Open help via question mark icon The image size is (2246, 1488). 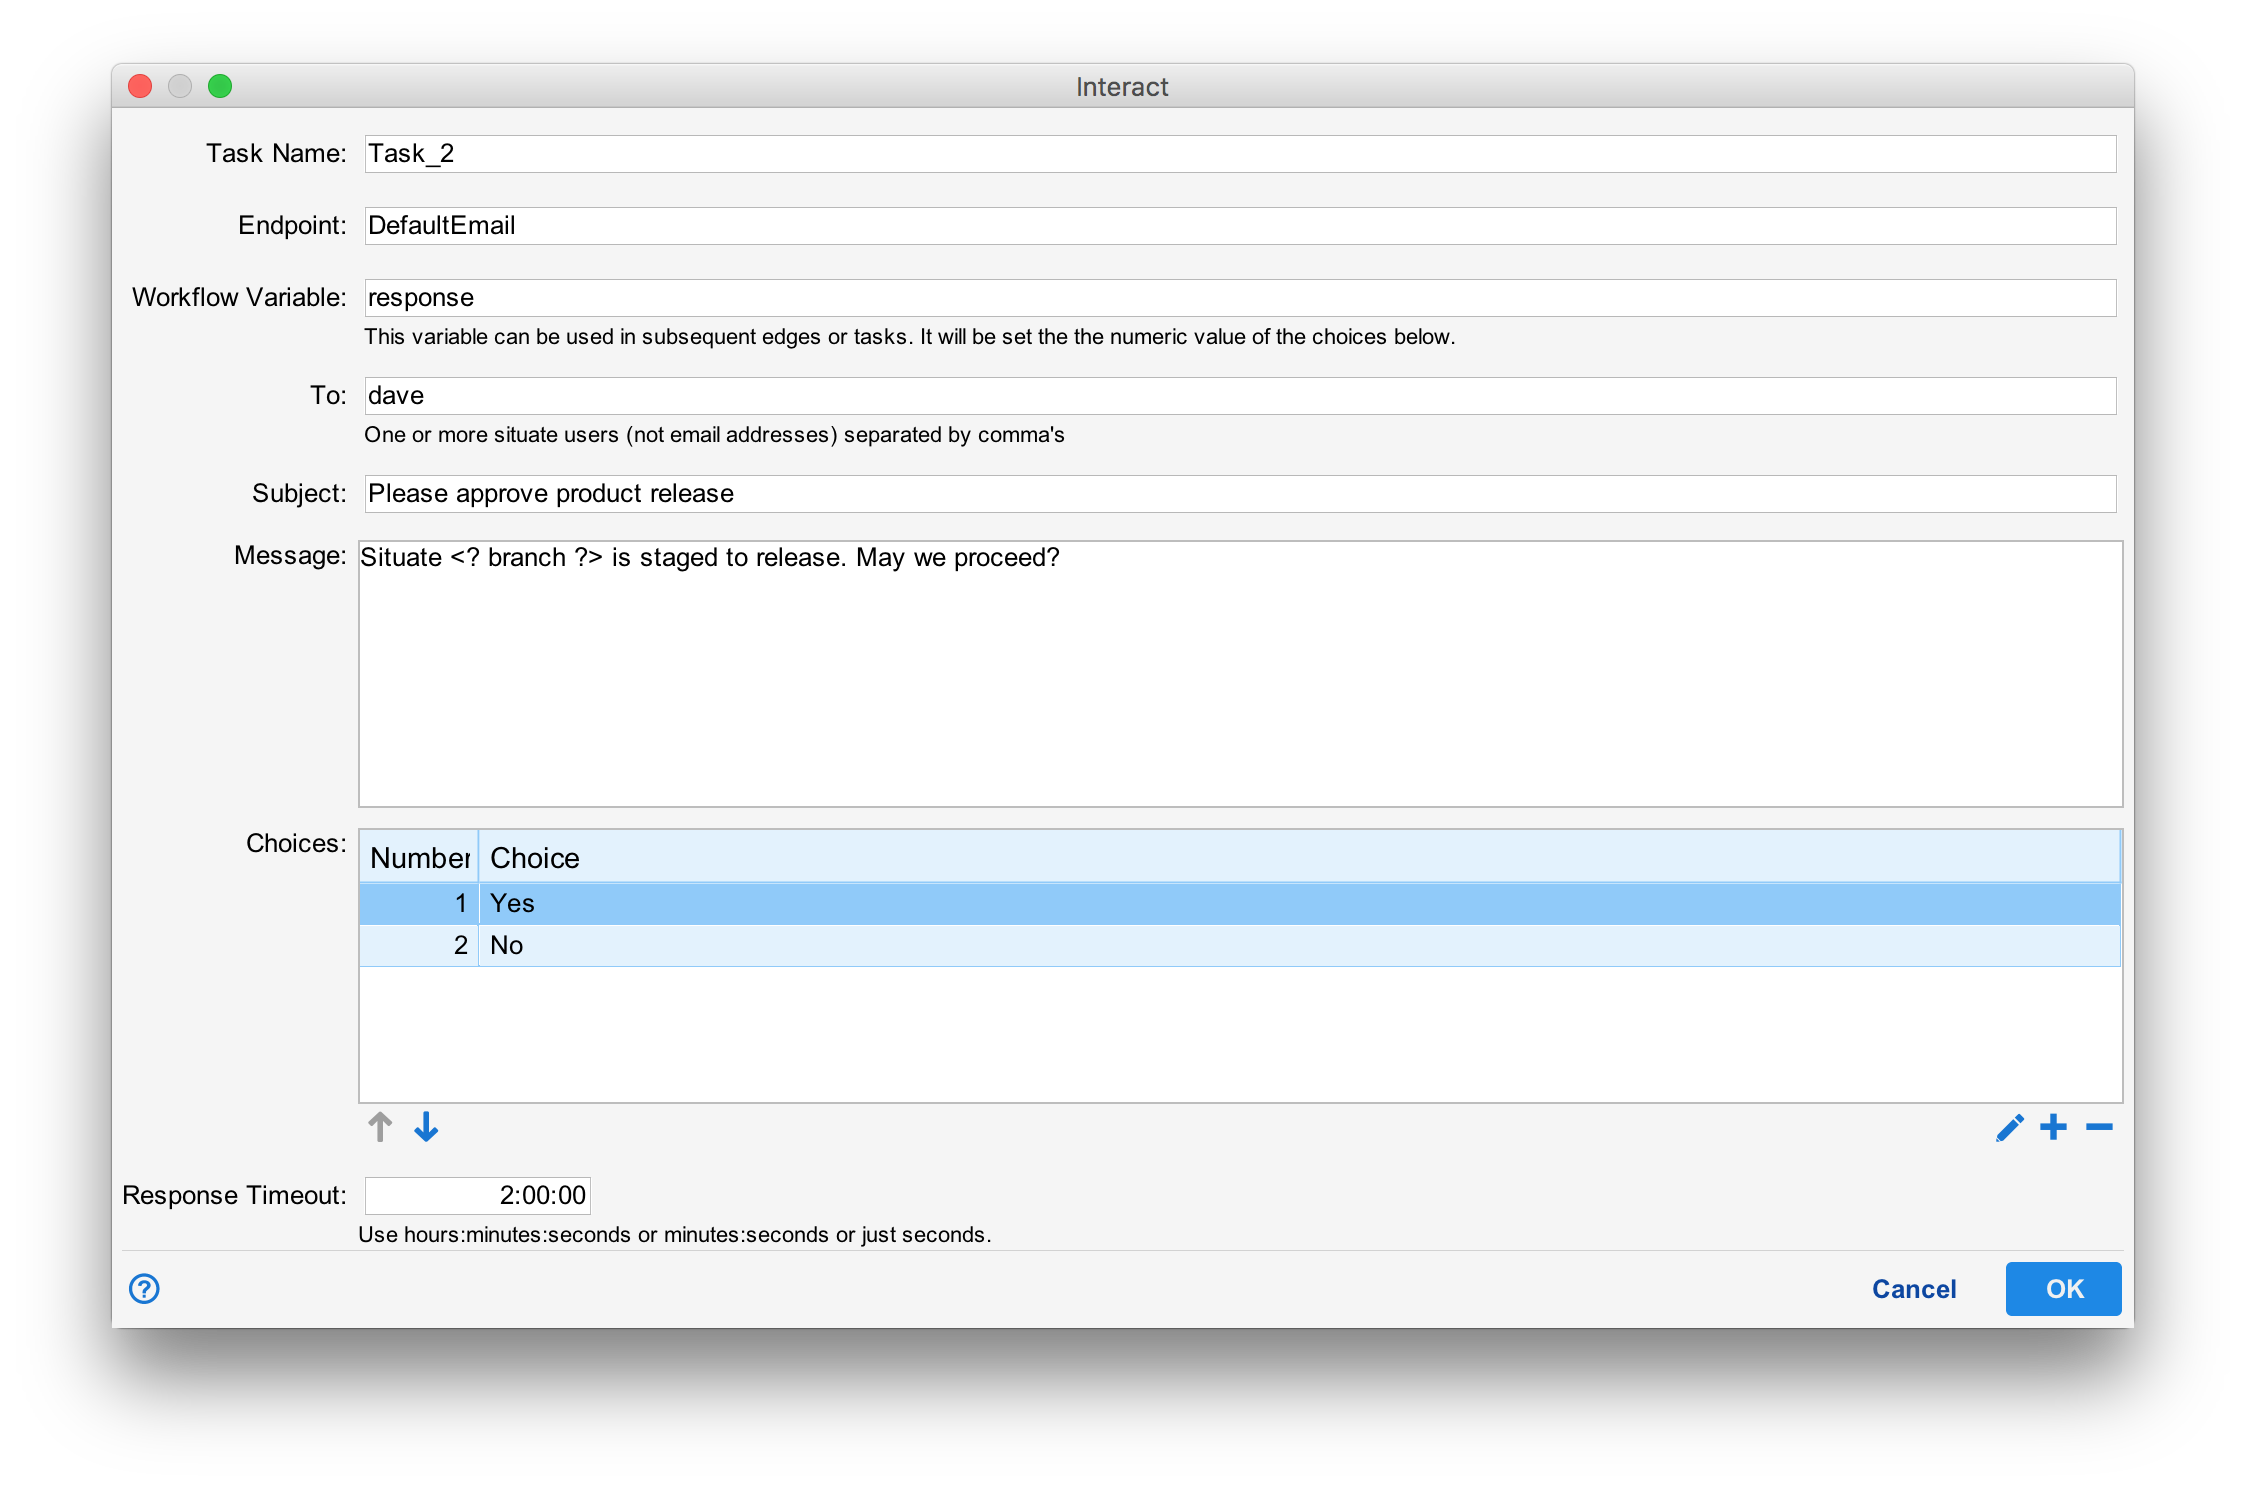click(144, 1288)
